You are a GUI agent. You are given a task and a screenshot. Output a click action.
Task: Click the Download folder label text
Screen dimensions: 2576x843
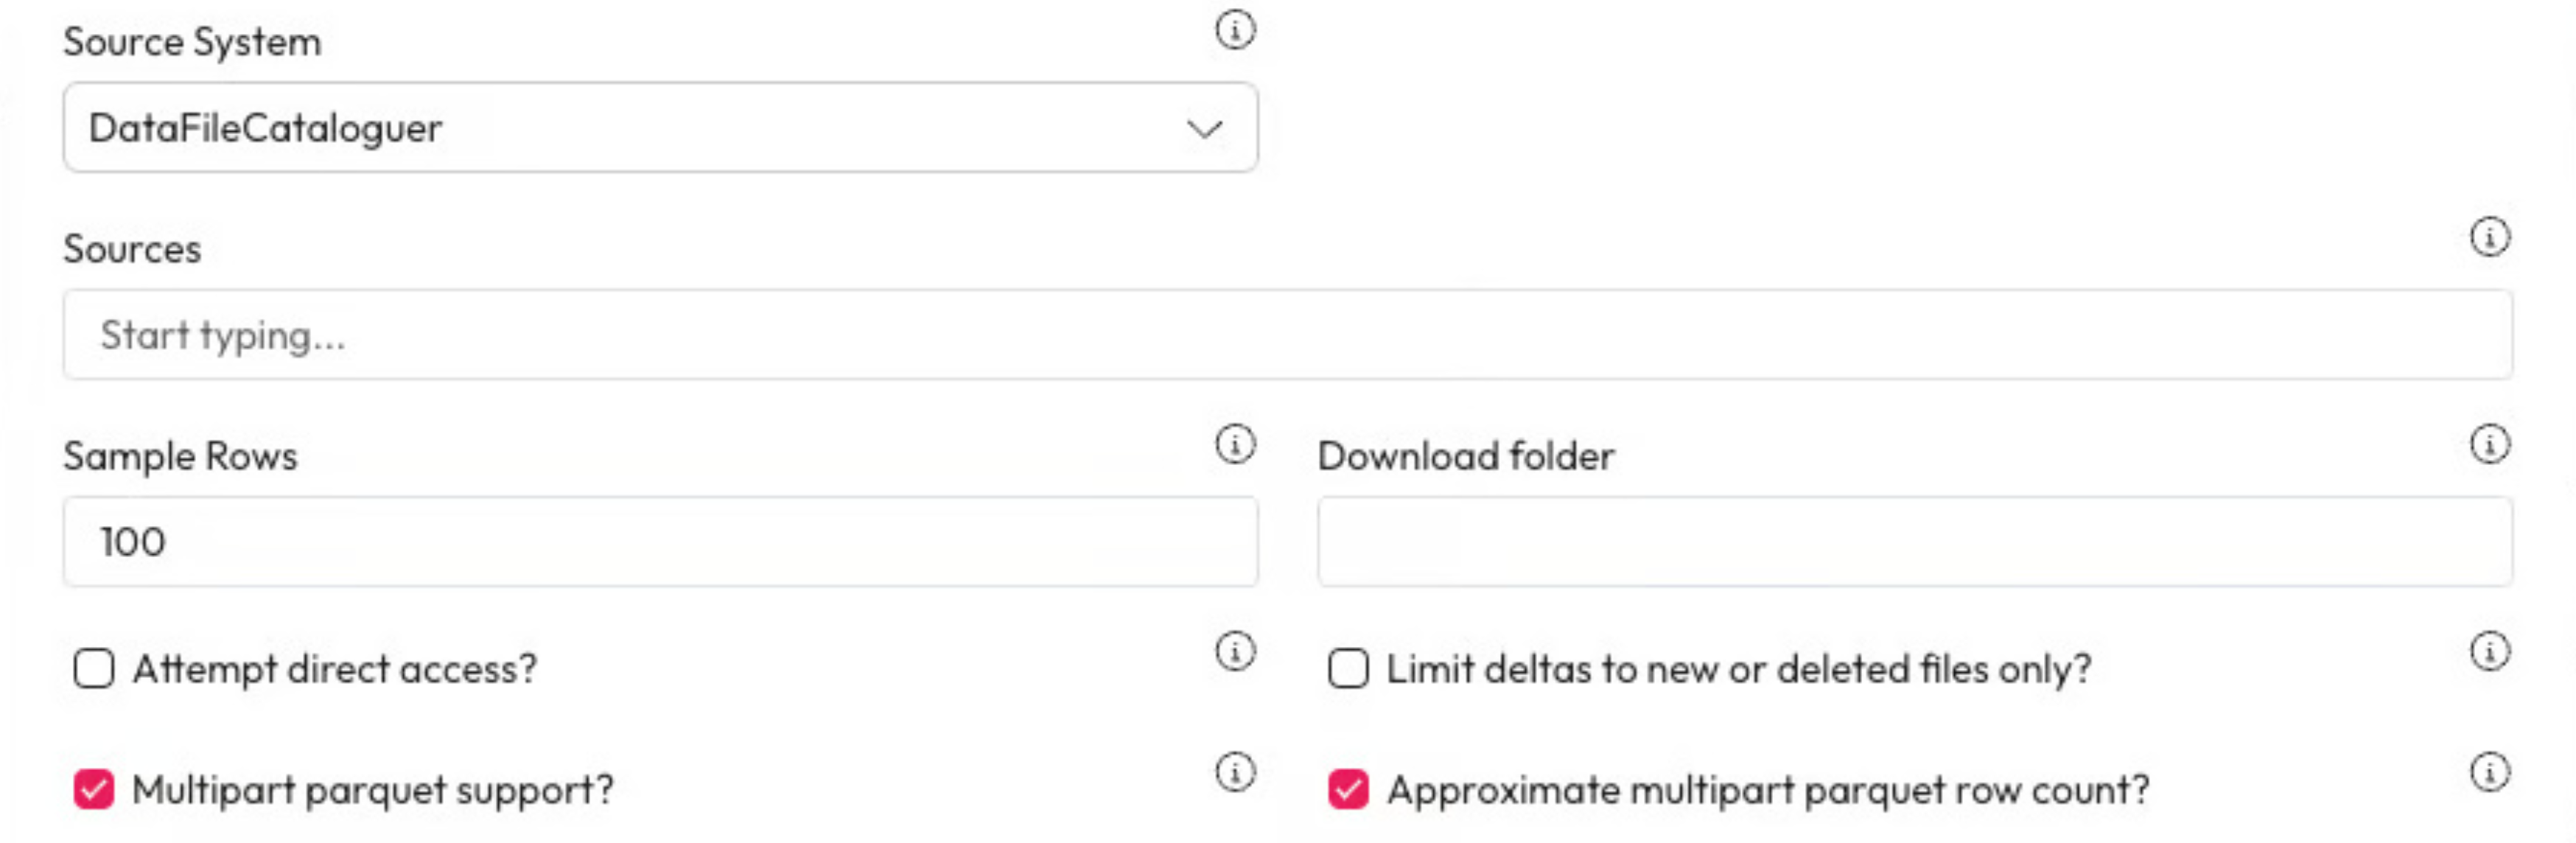click(1465, 456)
